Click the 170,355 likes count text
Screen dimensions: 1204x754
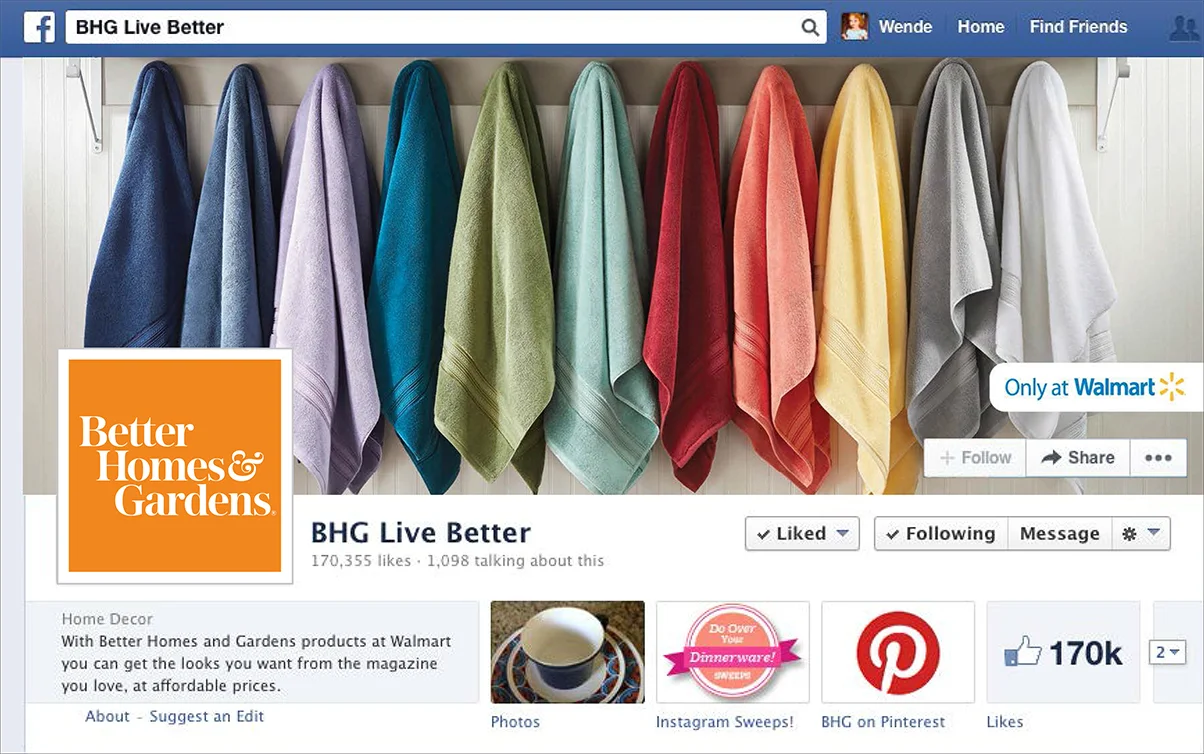tap(361, 561)
